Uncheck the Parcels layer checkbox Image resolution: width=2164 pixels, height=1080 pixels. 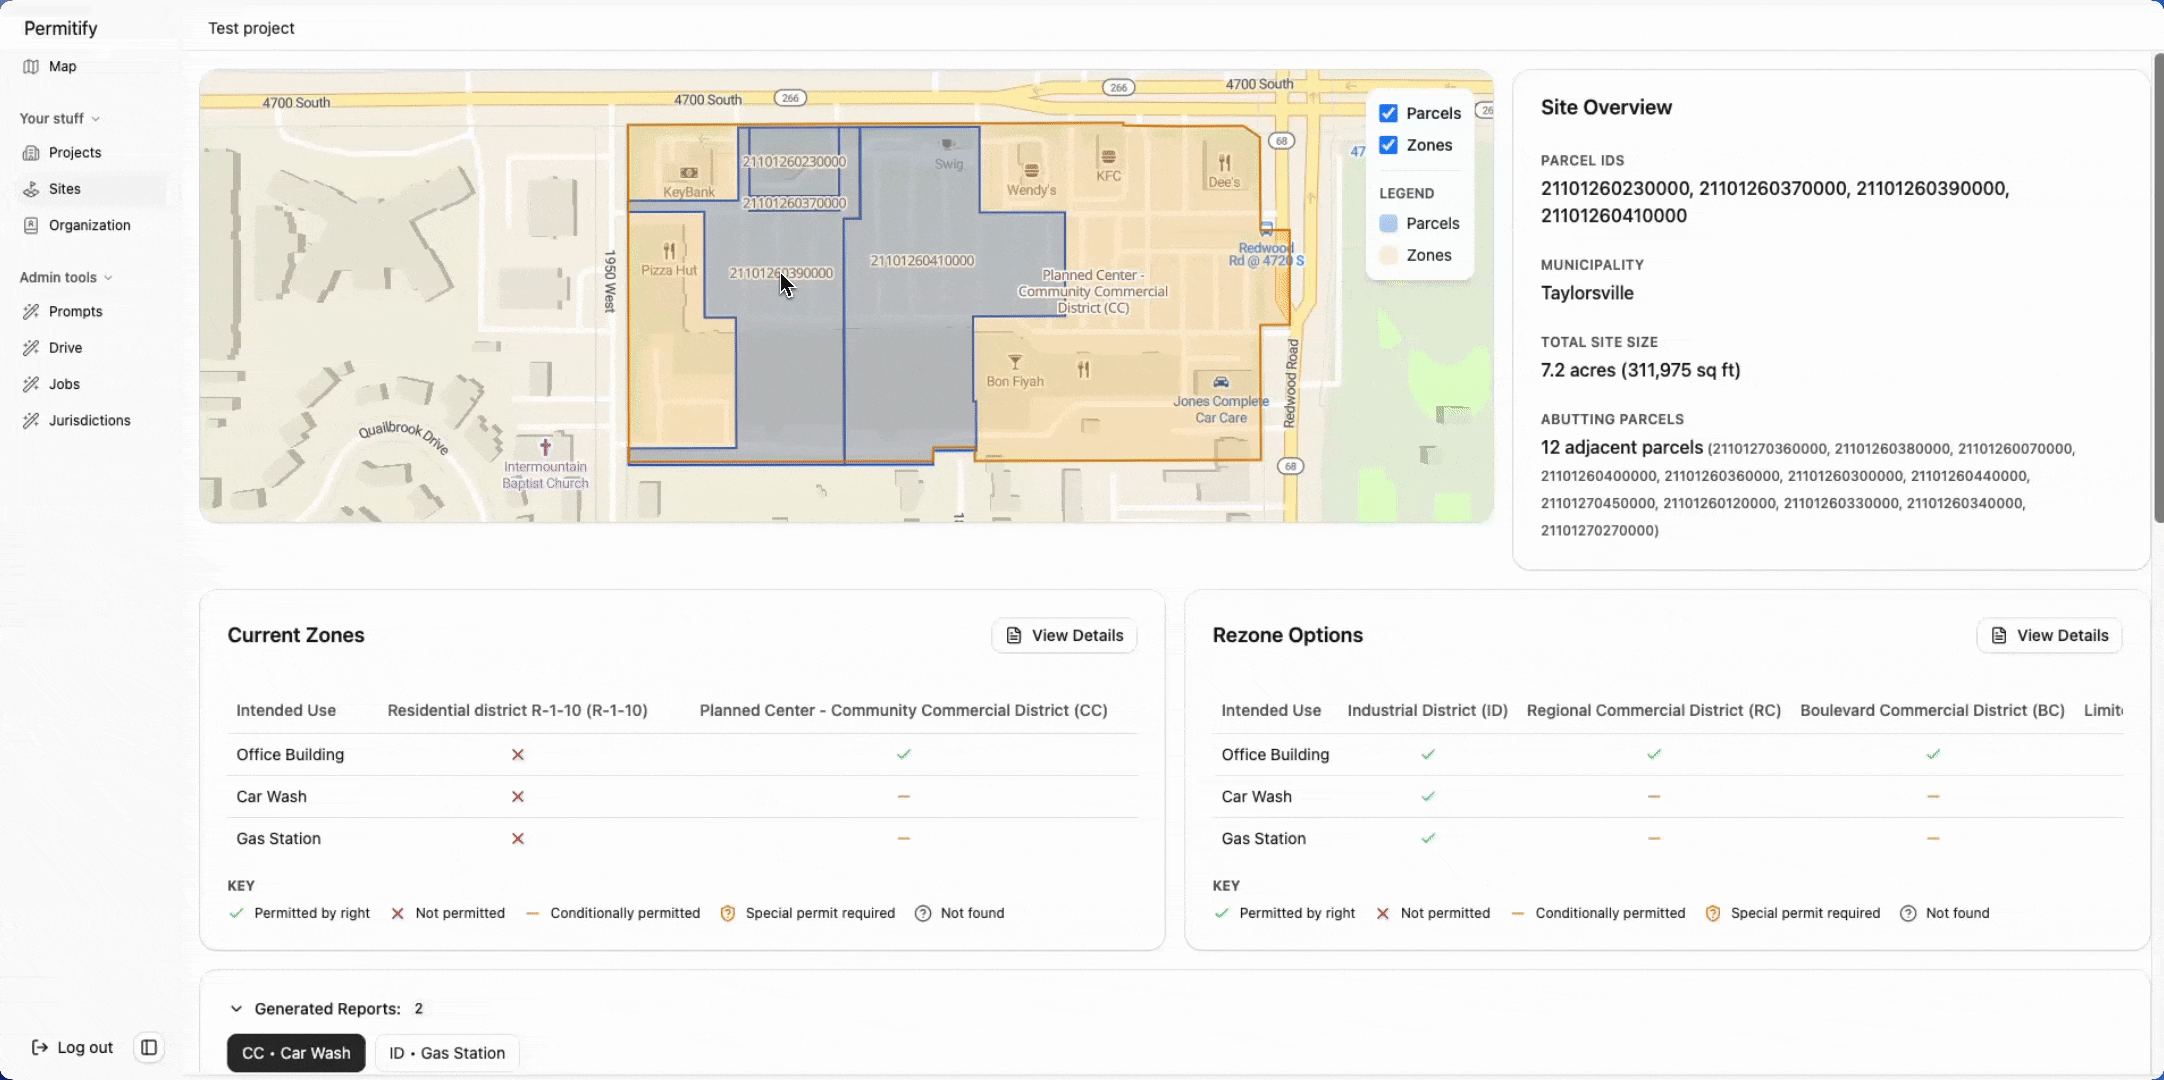click(x=1388, y=113)
